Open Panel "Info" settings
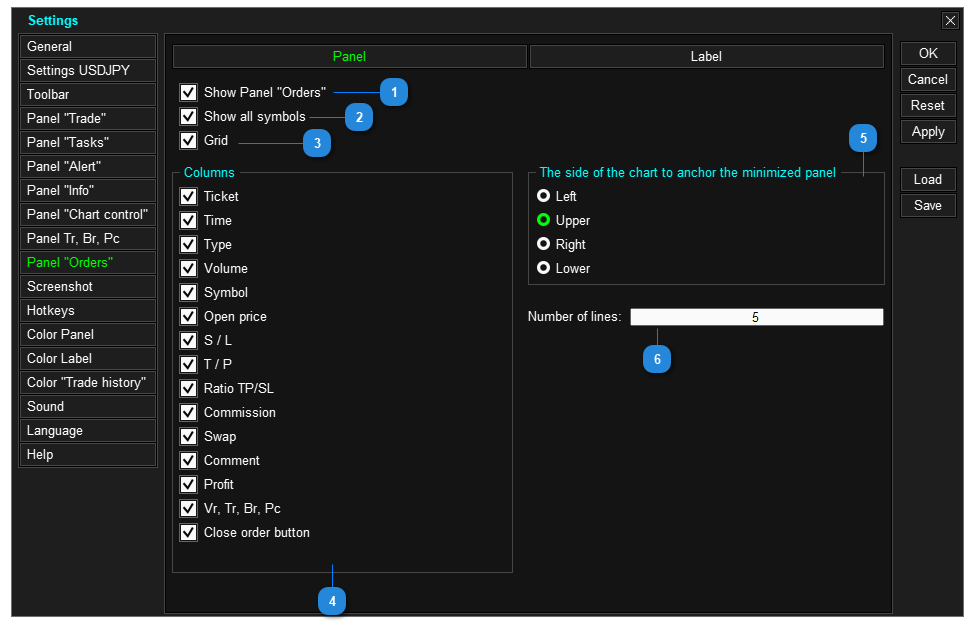This screenshot has height=636, width=974. click(88, 191)
